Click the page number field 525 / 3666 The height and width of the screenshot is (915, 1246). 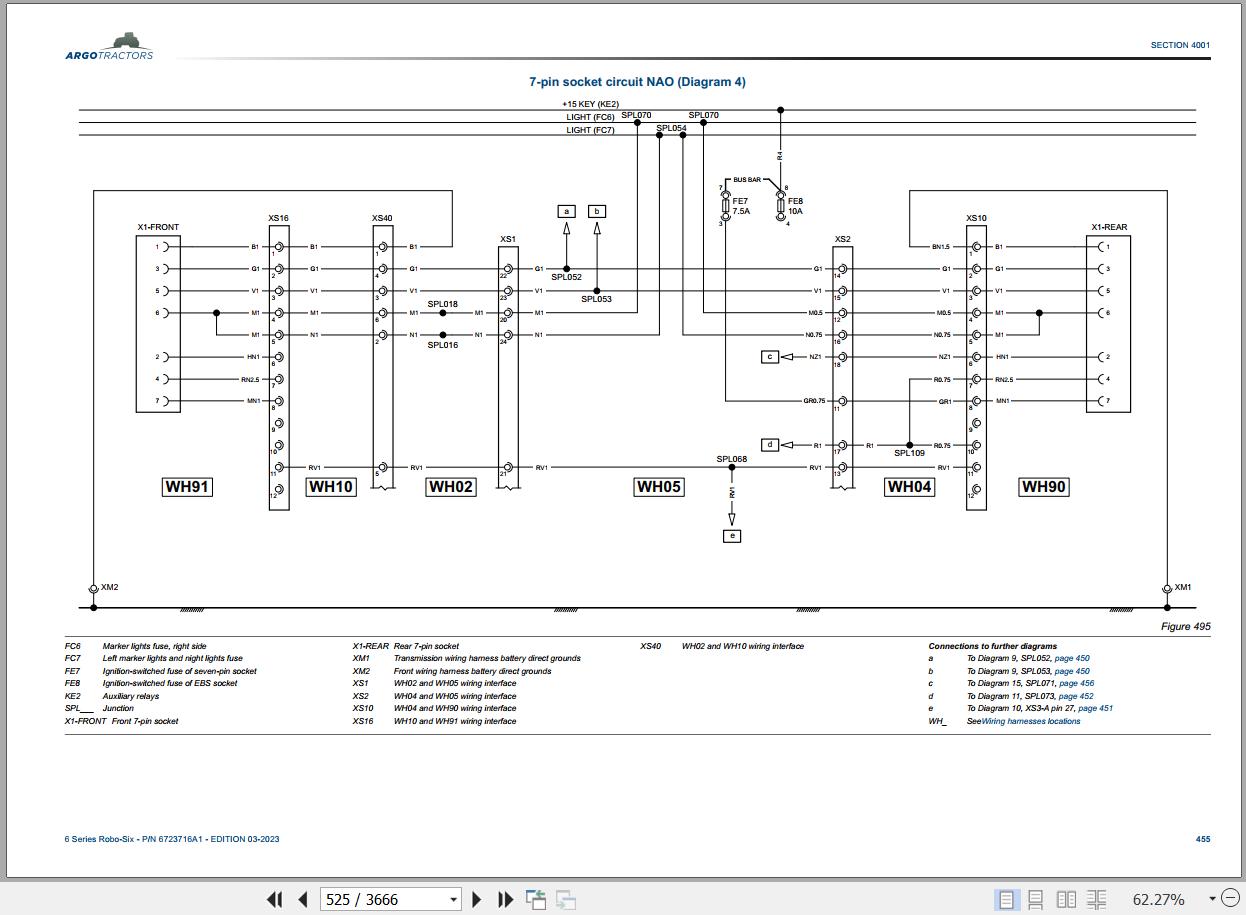pos(382,899)
